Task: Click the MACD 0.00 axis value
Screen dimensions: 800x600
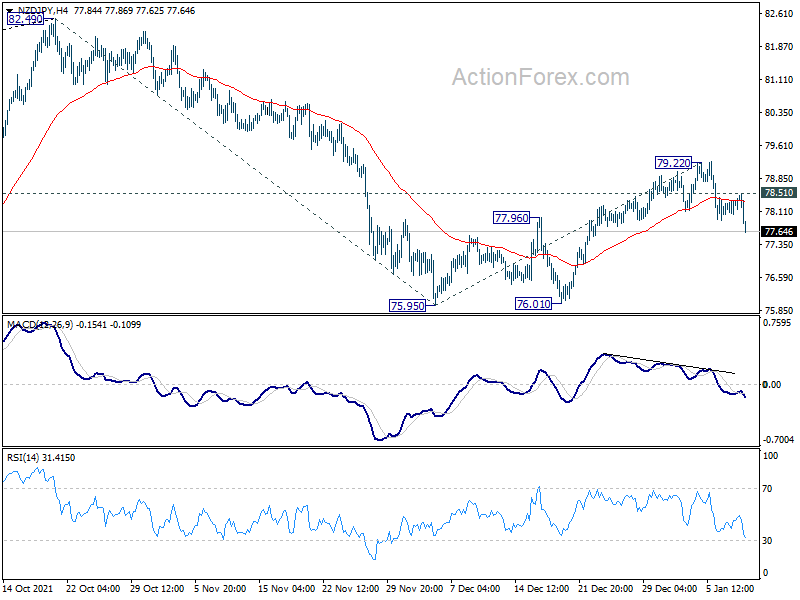Action: [x=771, y=384]
